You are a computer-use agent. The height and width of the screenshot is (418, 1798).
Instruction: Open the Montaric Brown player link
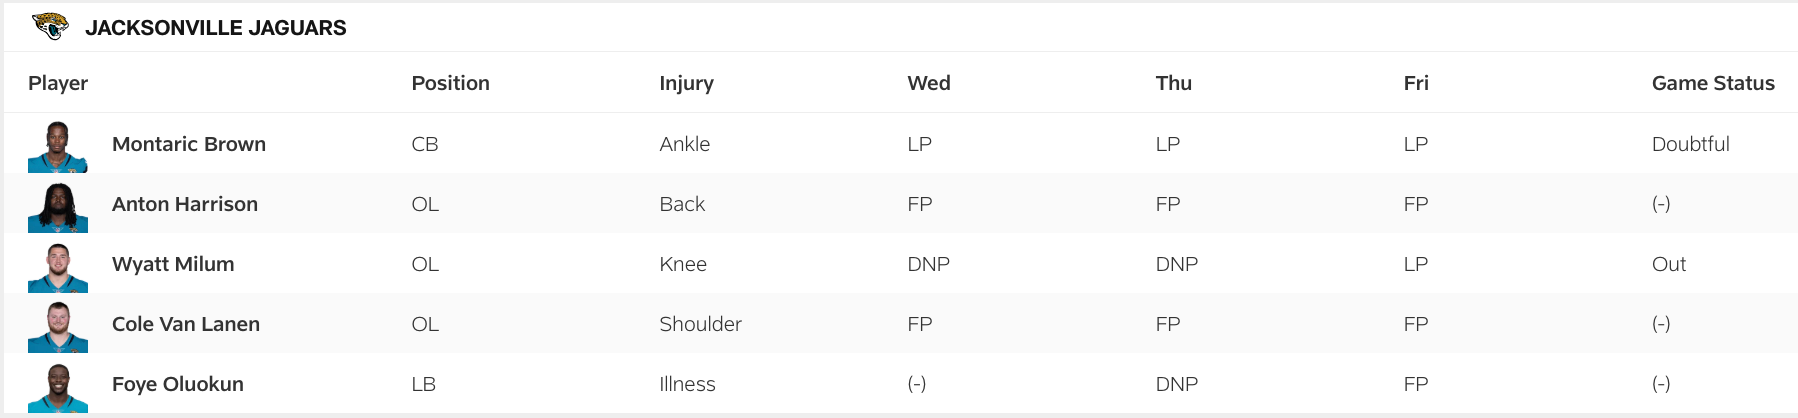pyautogui.click(x=189, y=144)
